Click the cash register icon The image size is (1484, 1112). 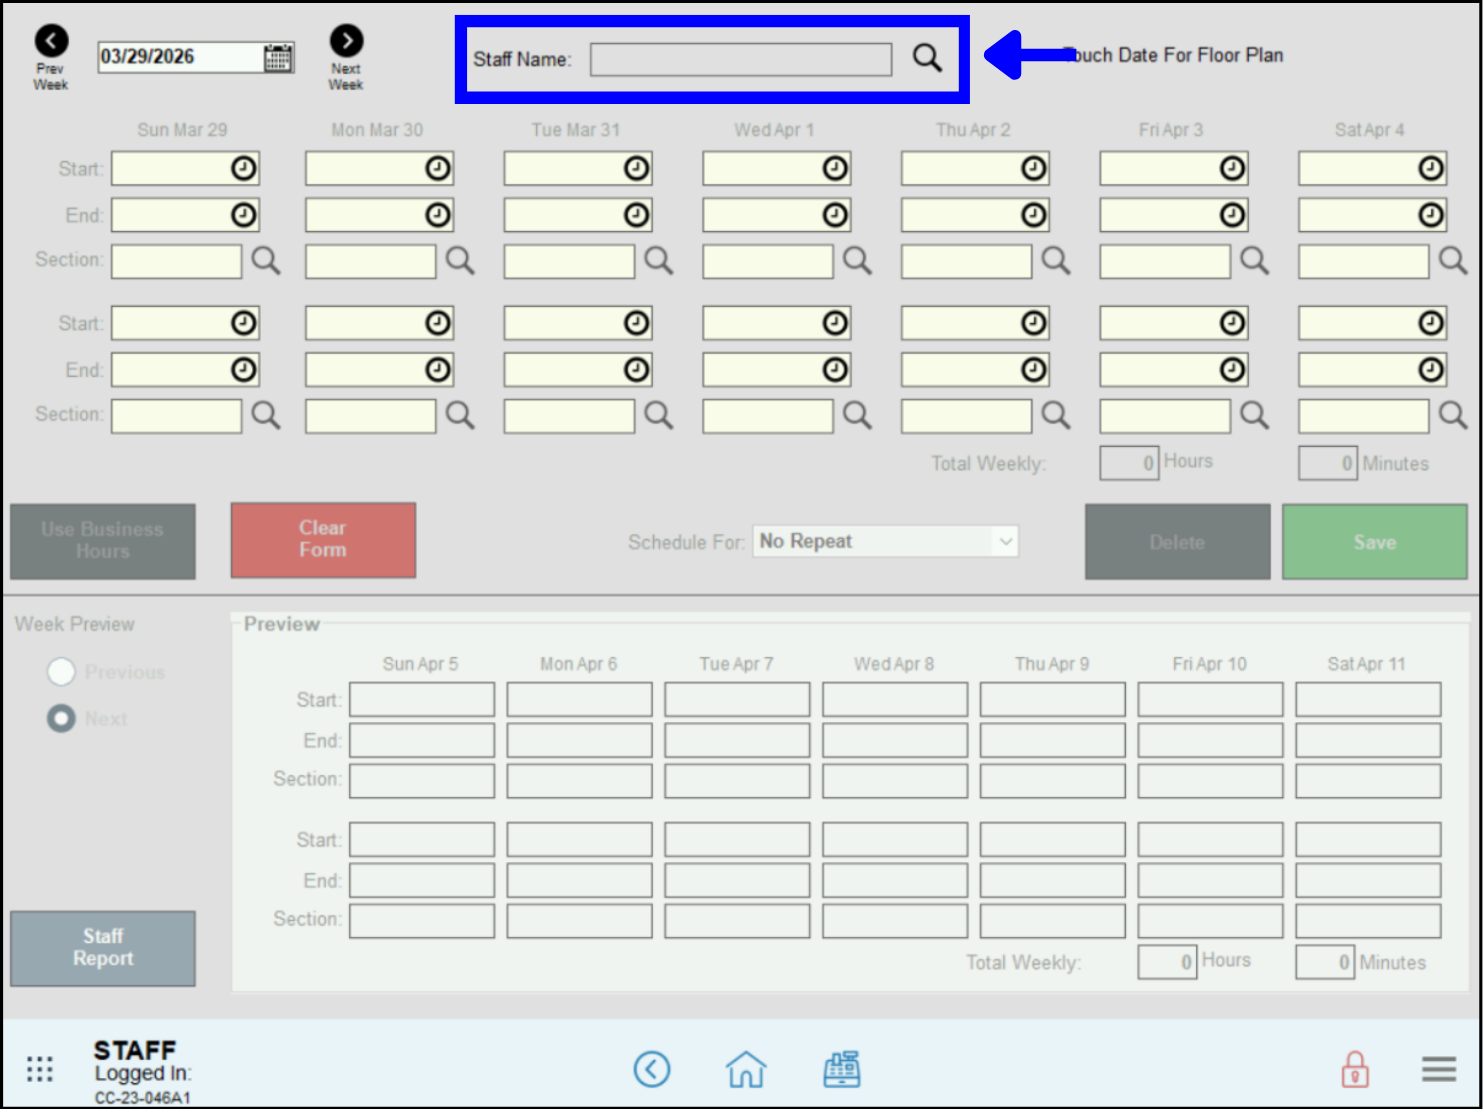coord(841,1069)
